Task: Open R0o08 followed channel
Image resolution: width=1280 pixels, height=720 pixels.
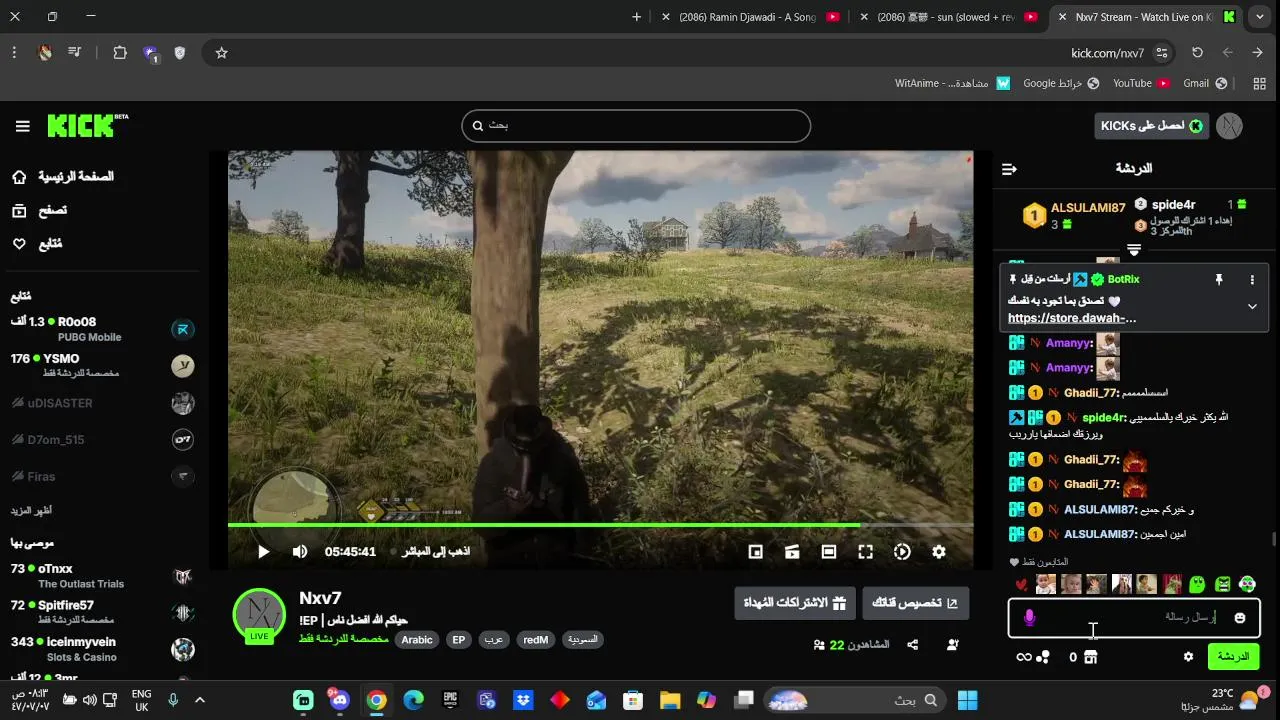Action: point(102,329)
